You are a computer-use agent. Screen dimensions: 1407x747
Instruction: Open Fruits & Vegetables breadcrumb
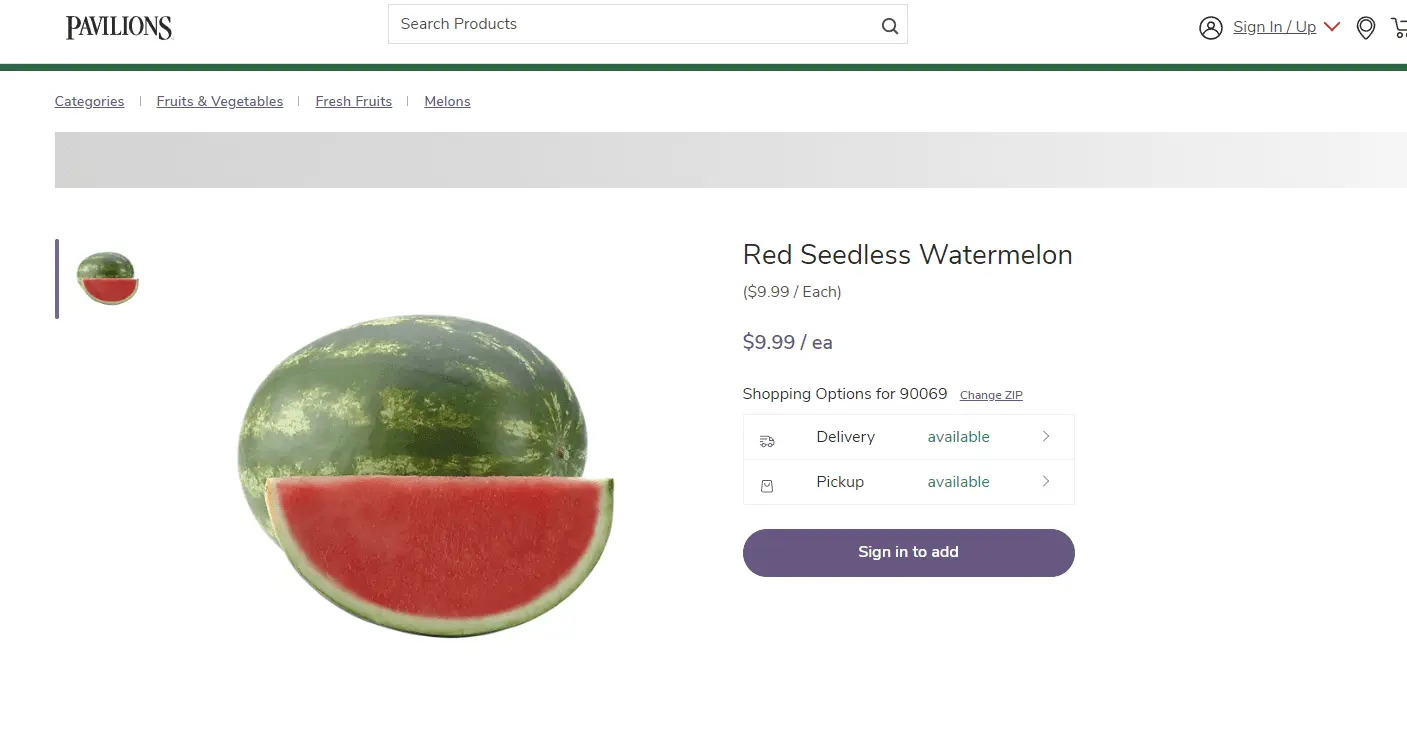point(219,102)
